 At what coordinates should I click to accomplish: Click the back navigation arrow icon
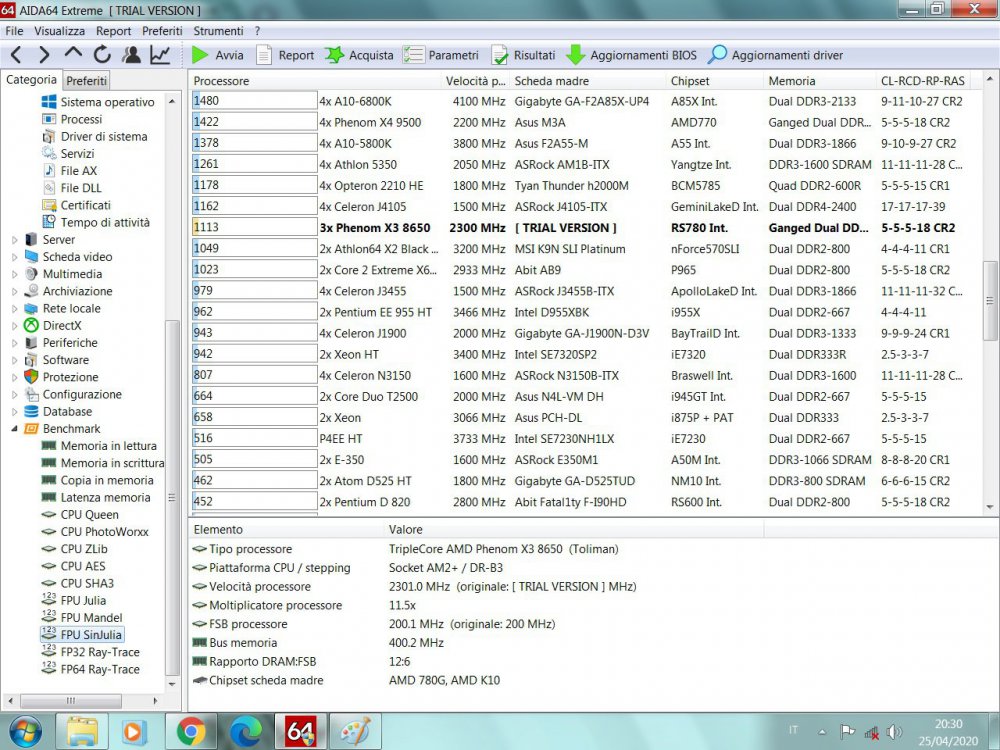click(x=17, y=55)
